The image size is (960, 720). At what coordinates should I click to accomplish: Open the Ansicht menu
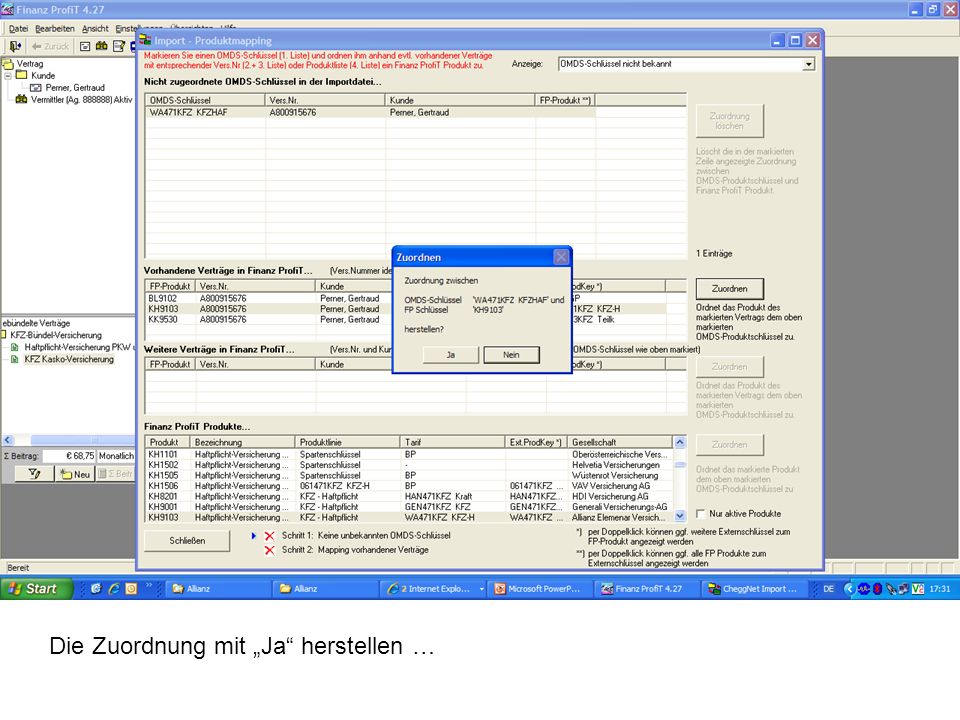[x=95, y=29]
